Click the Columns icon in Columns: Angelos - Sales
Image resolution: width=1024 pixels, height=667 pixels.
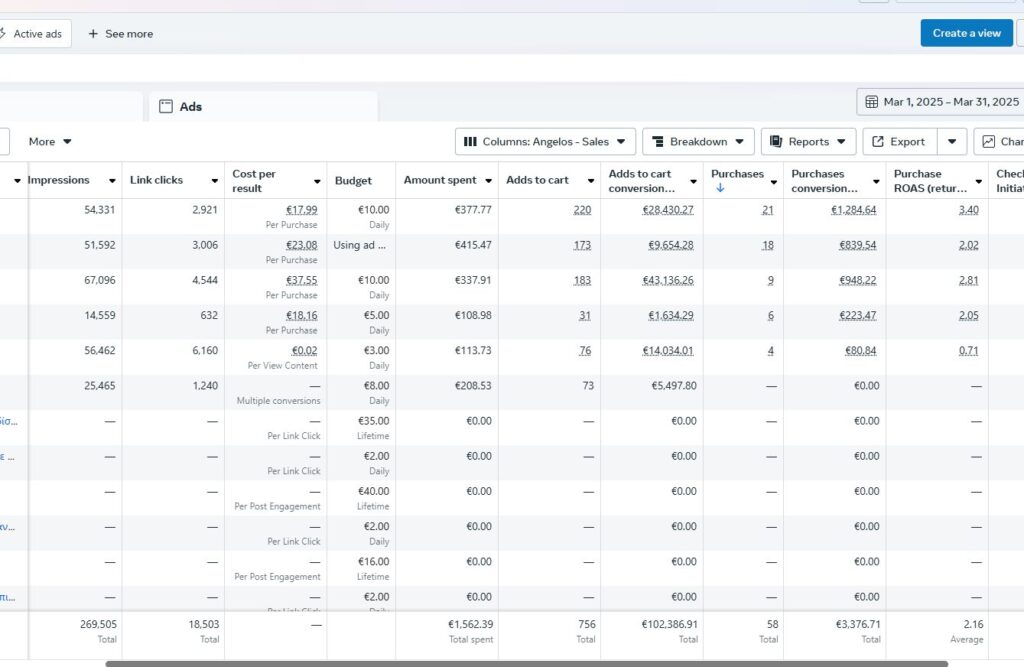tap(470, 142)
